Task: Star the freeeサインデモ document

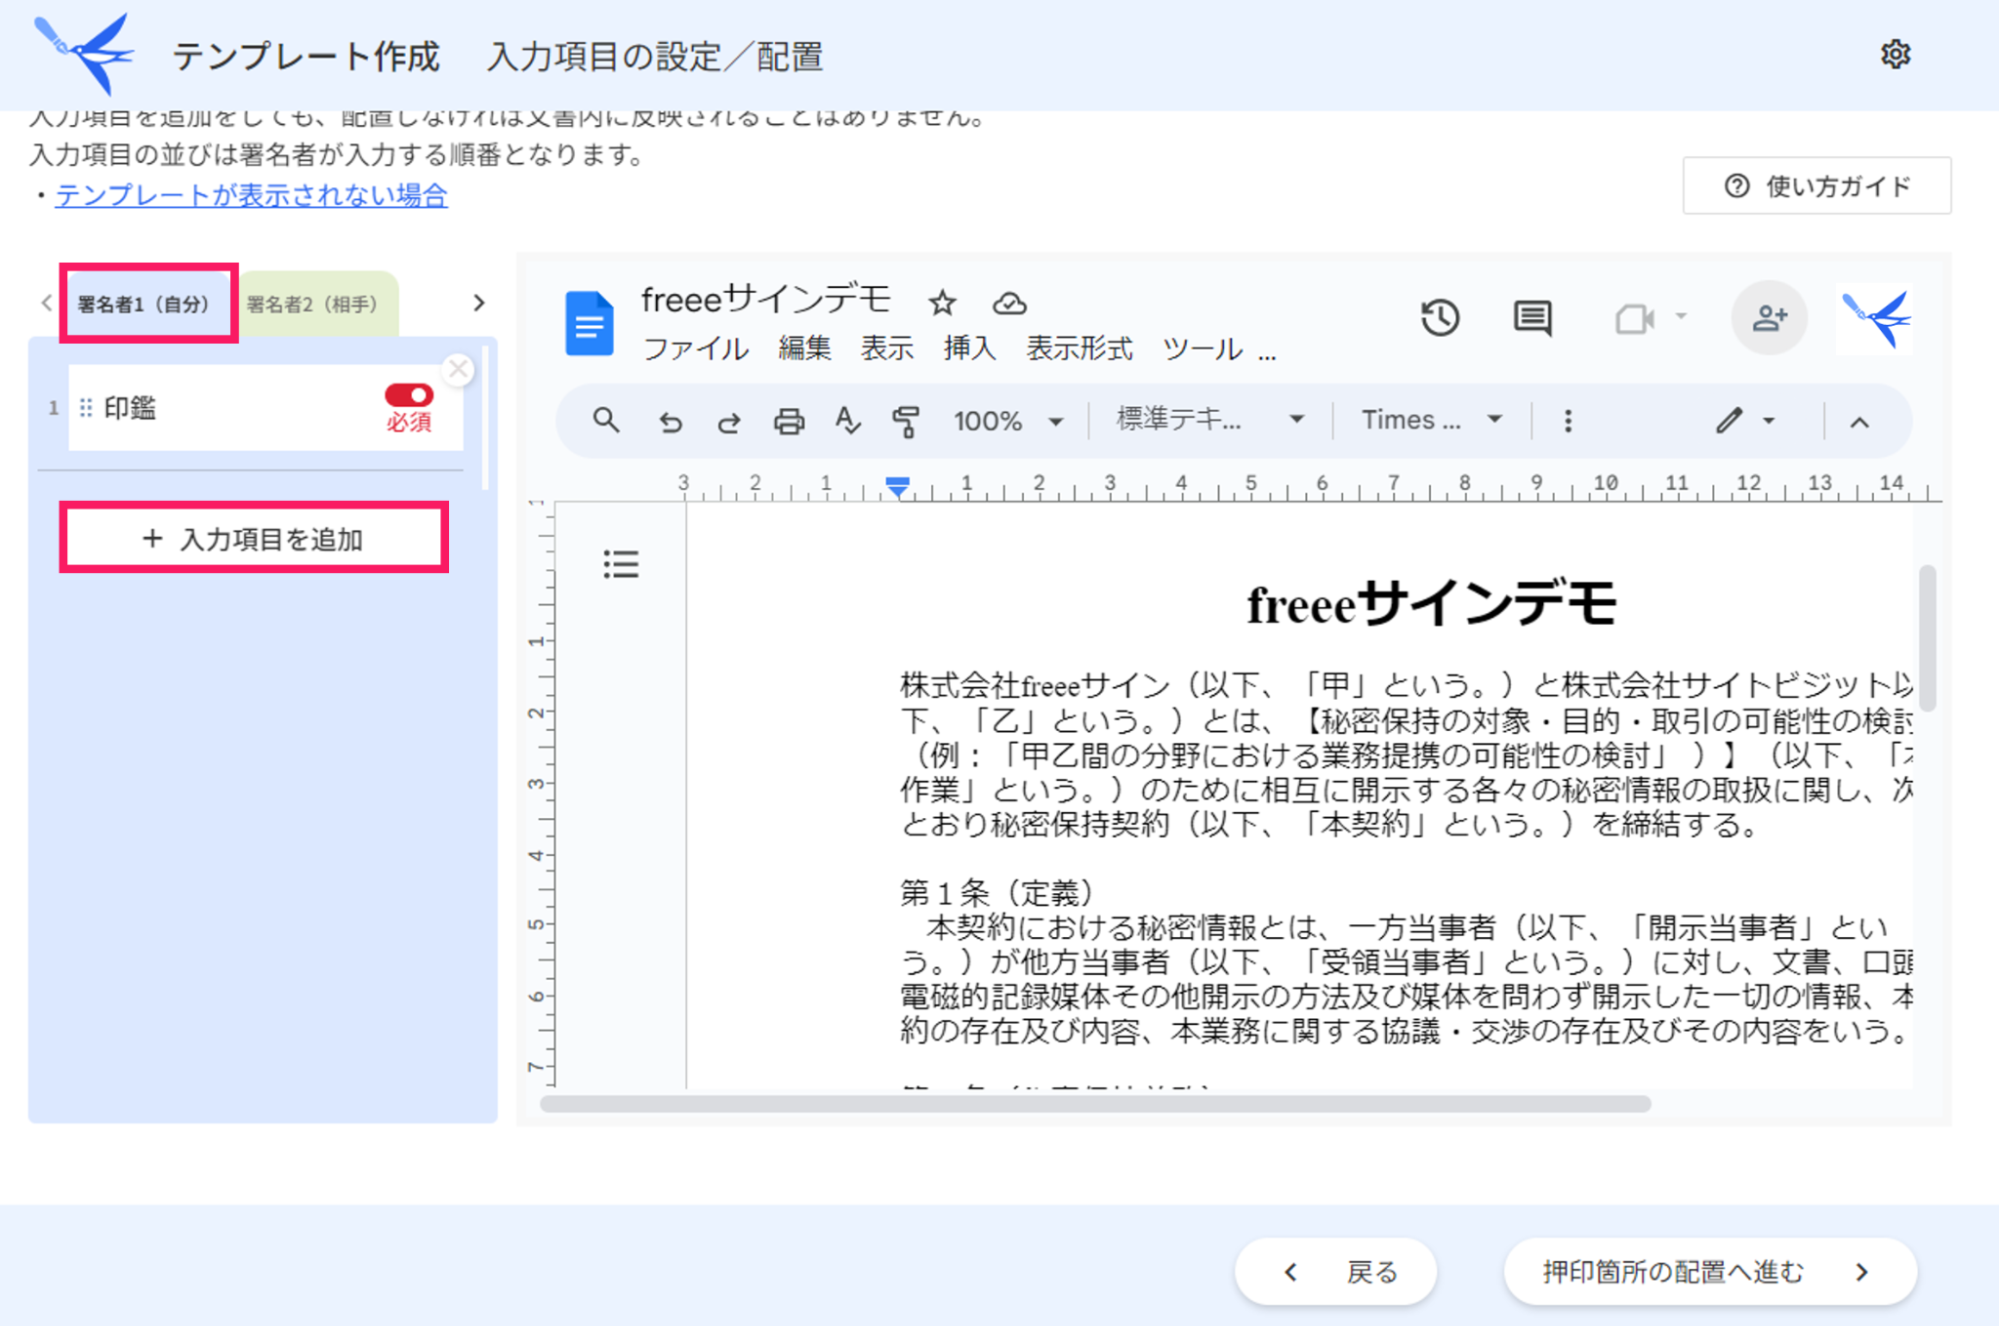Action: tap(942, 302)
